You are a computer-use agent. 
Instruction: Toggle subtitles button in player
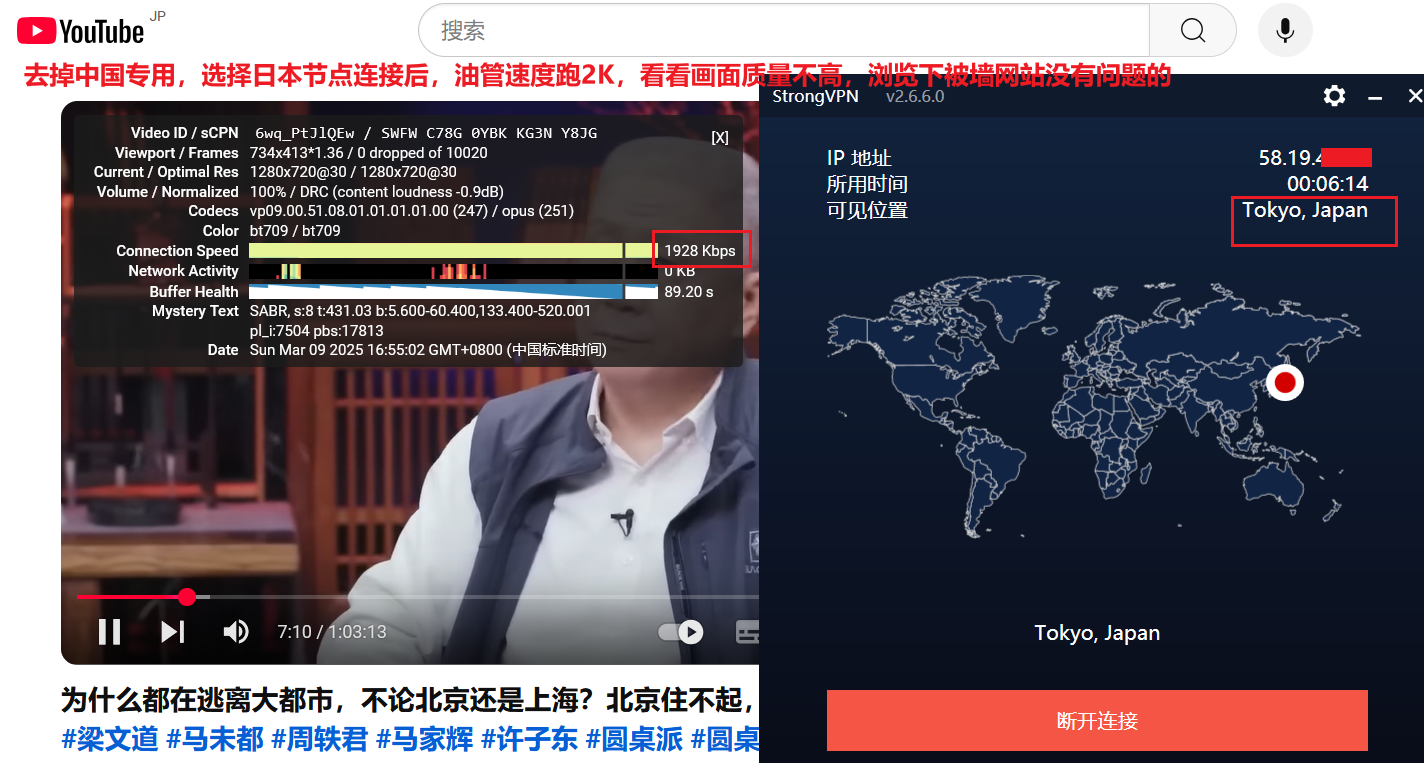click(748, 632)
